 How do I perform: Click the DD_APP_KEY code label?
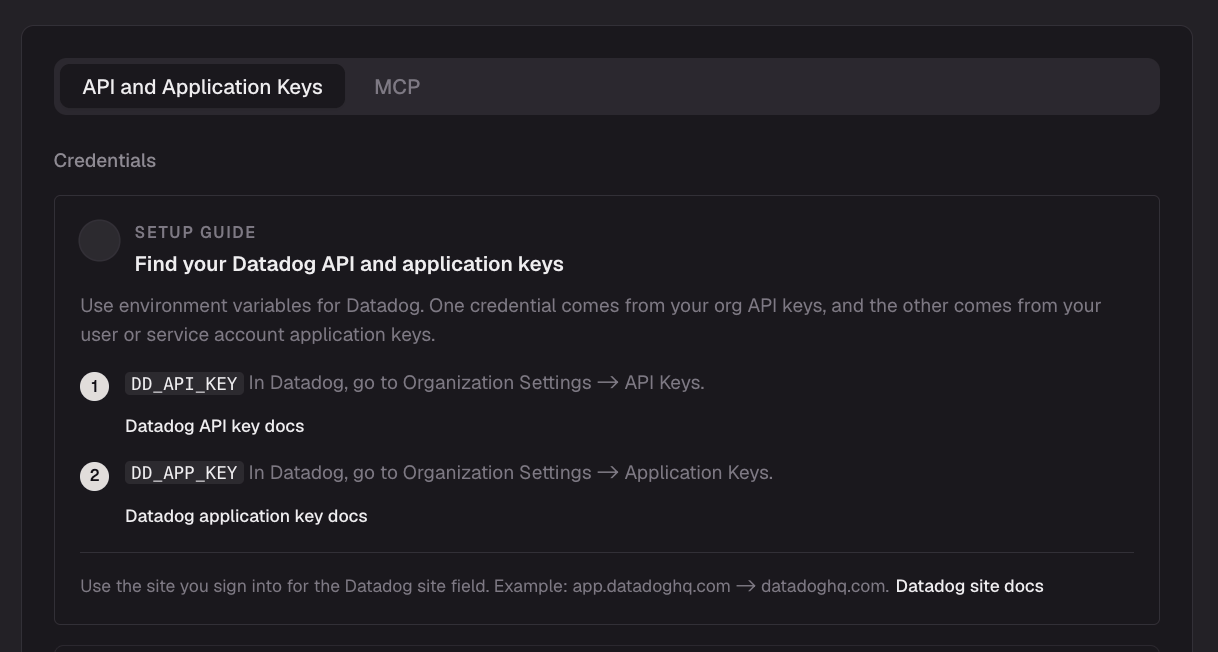(184, 473)
